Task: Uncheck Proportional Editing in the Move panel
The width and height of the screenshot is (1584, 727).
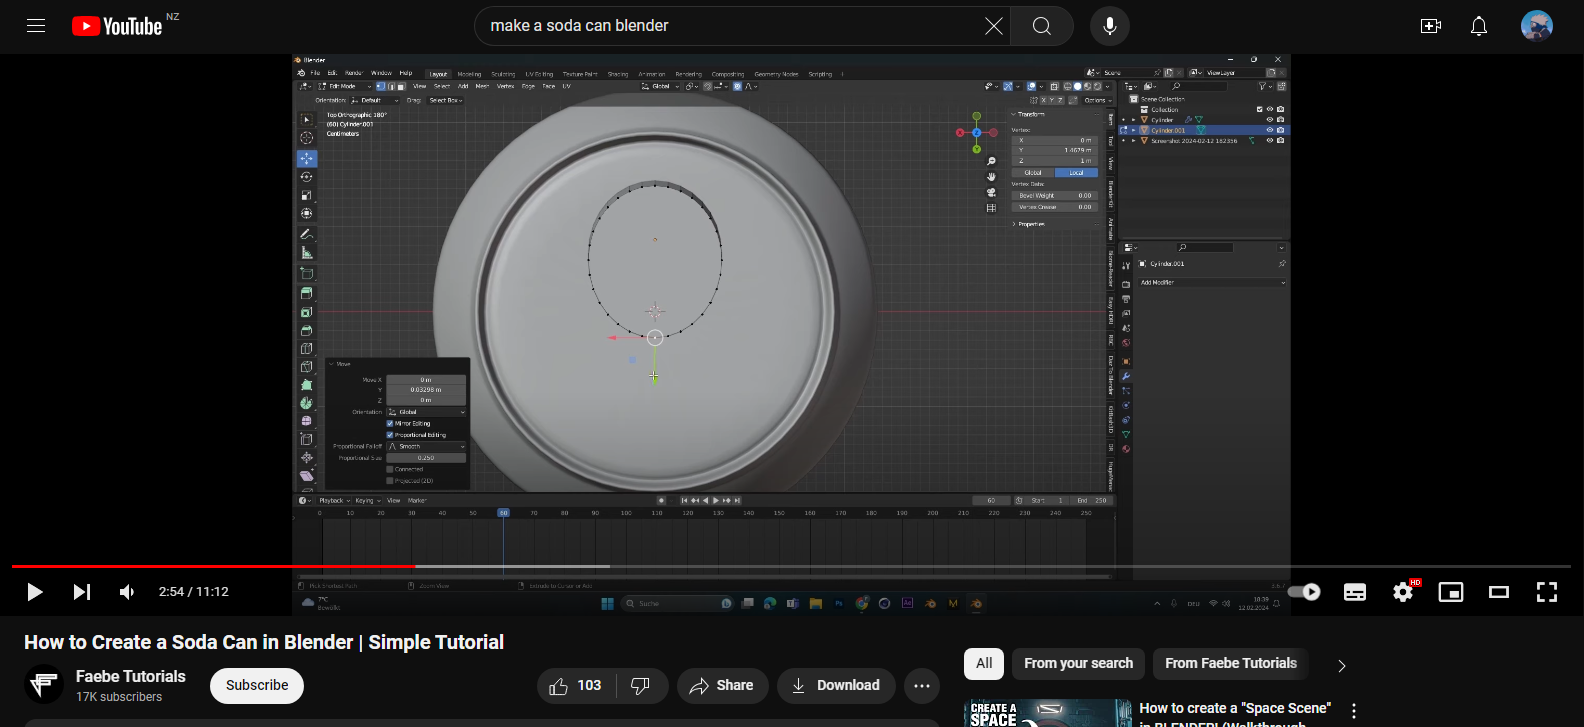Action: click(390, 435)
